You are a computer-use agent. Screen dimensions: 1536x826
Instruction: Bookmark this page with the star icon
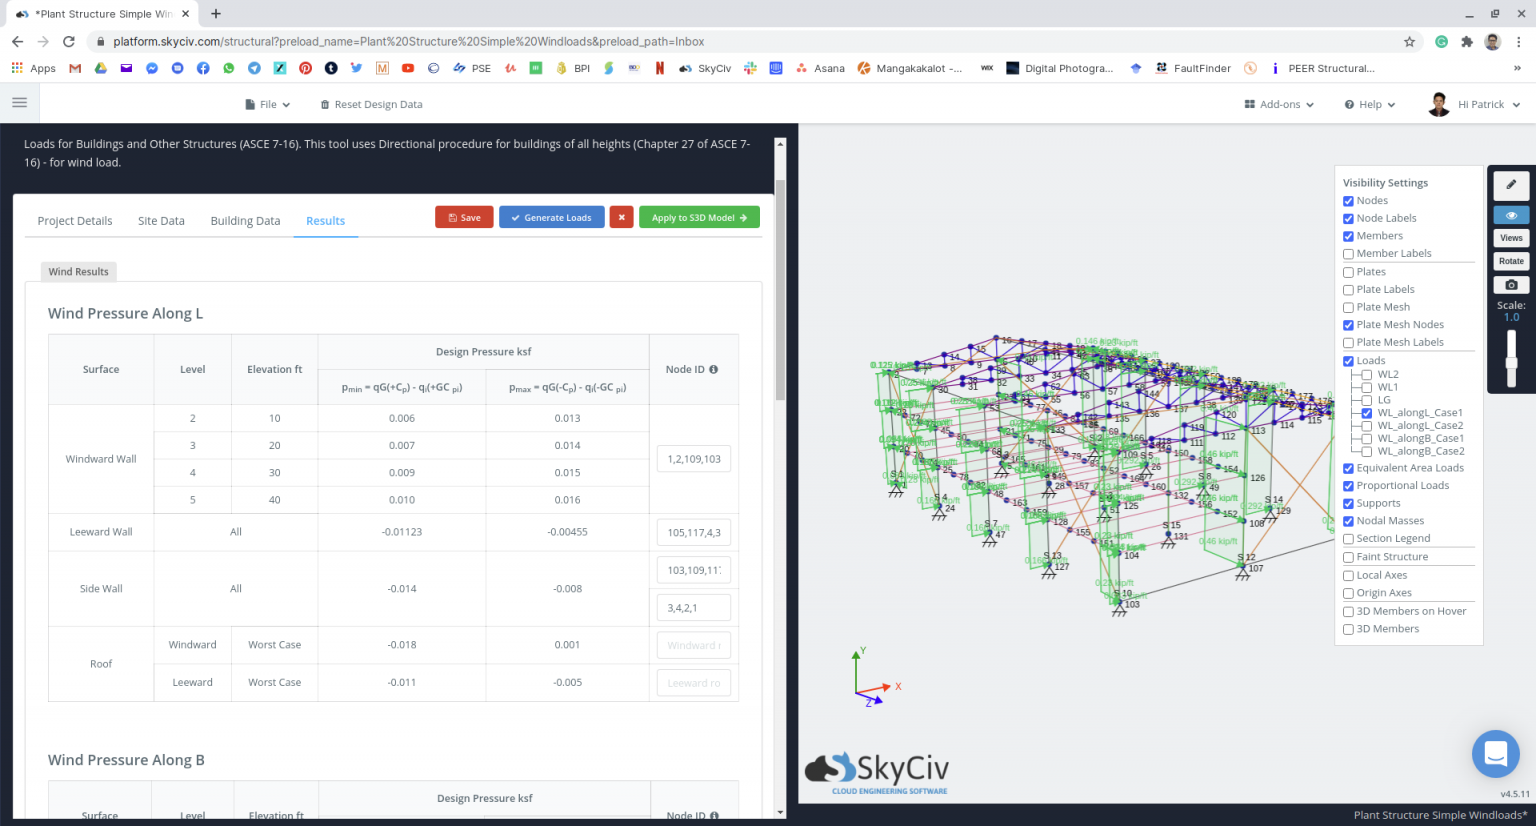(x=1409, y=42)
